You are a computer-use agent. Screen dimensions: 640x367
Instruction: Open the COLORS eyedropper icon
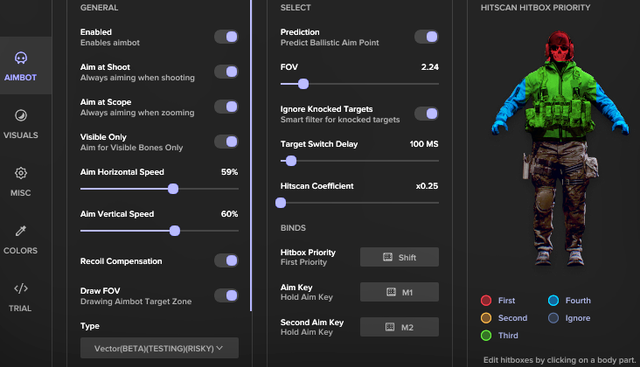pos(21,231)
